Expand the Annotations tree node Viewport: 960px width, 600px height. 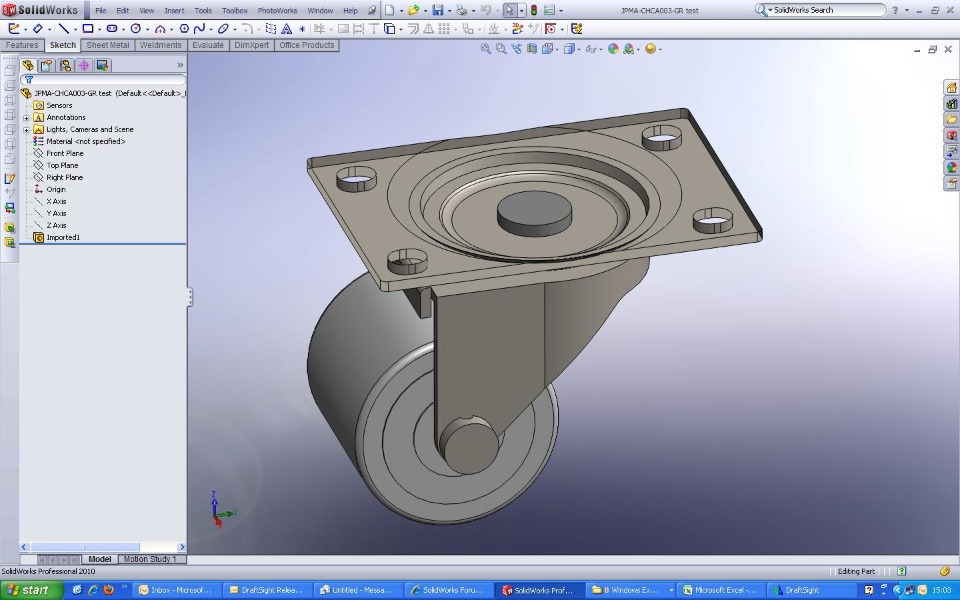[26, 117]
